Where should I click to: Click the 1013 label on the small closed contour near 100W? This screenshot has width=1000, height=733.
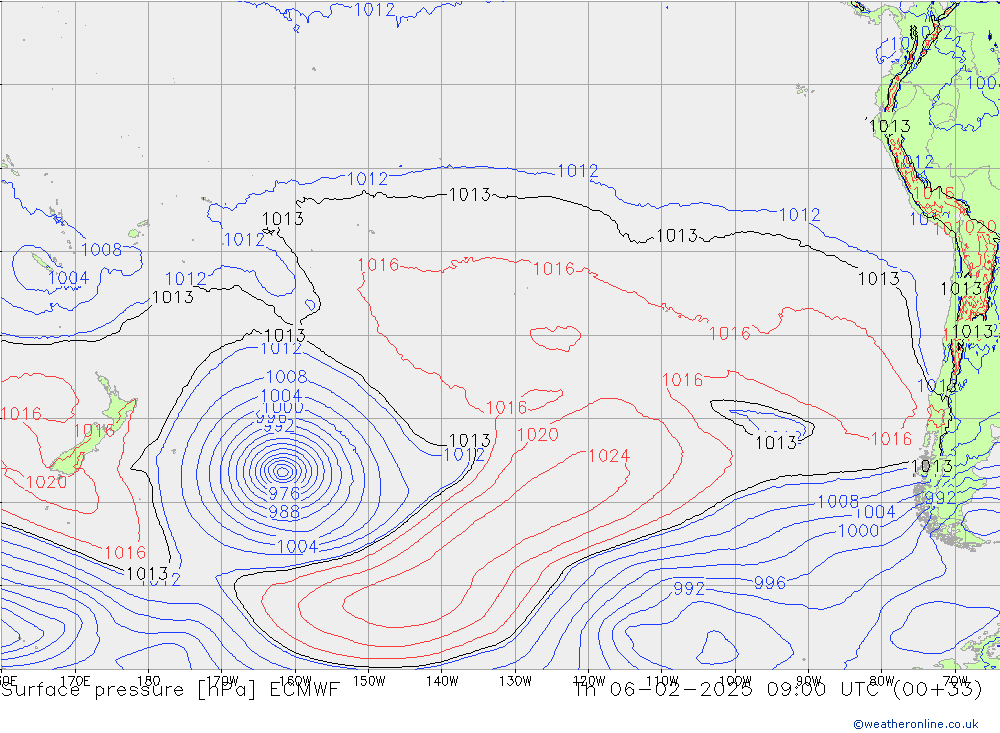point(776,443)
